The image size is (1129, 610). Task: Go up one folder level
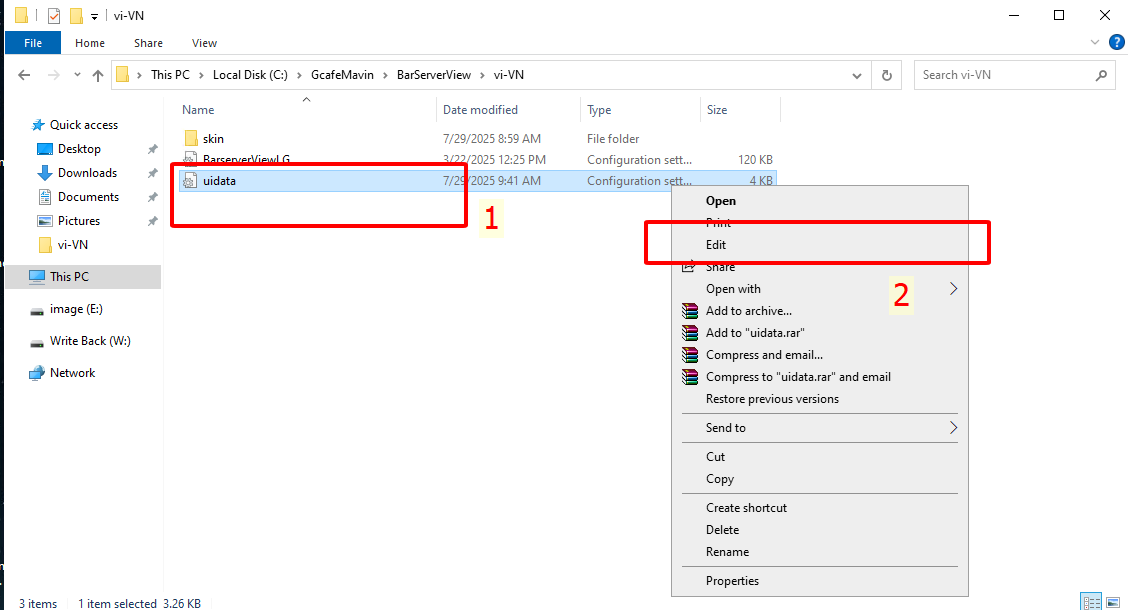(x=98, y=75)
